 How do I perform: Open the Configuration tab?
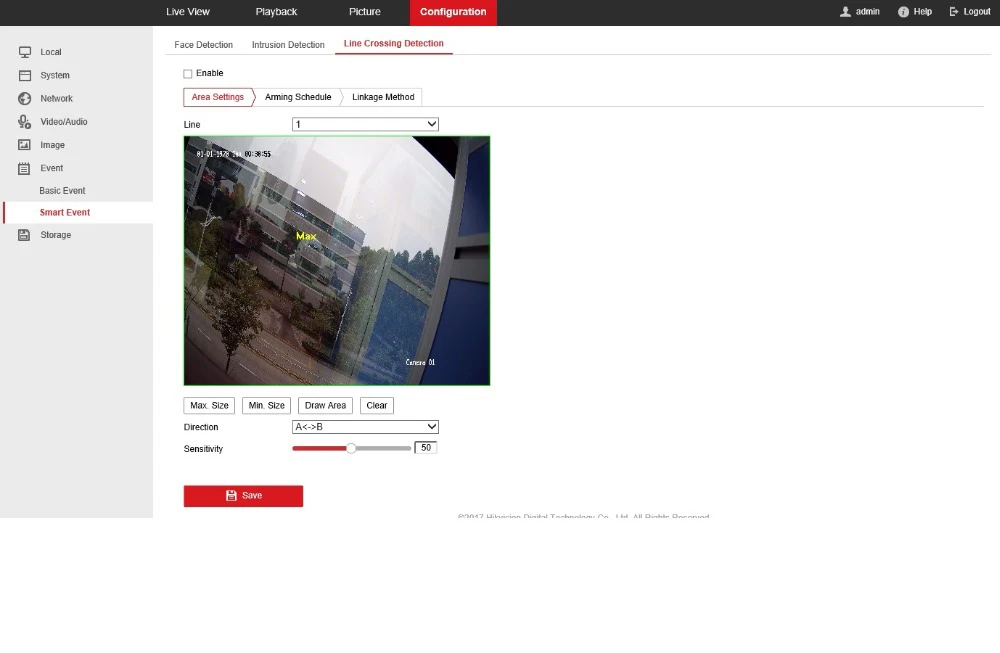pyautogui.click(x=453, y=12)
